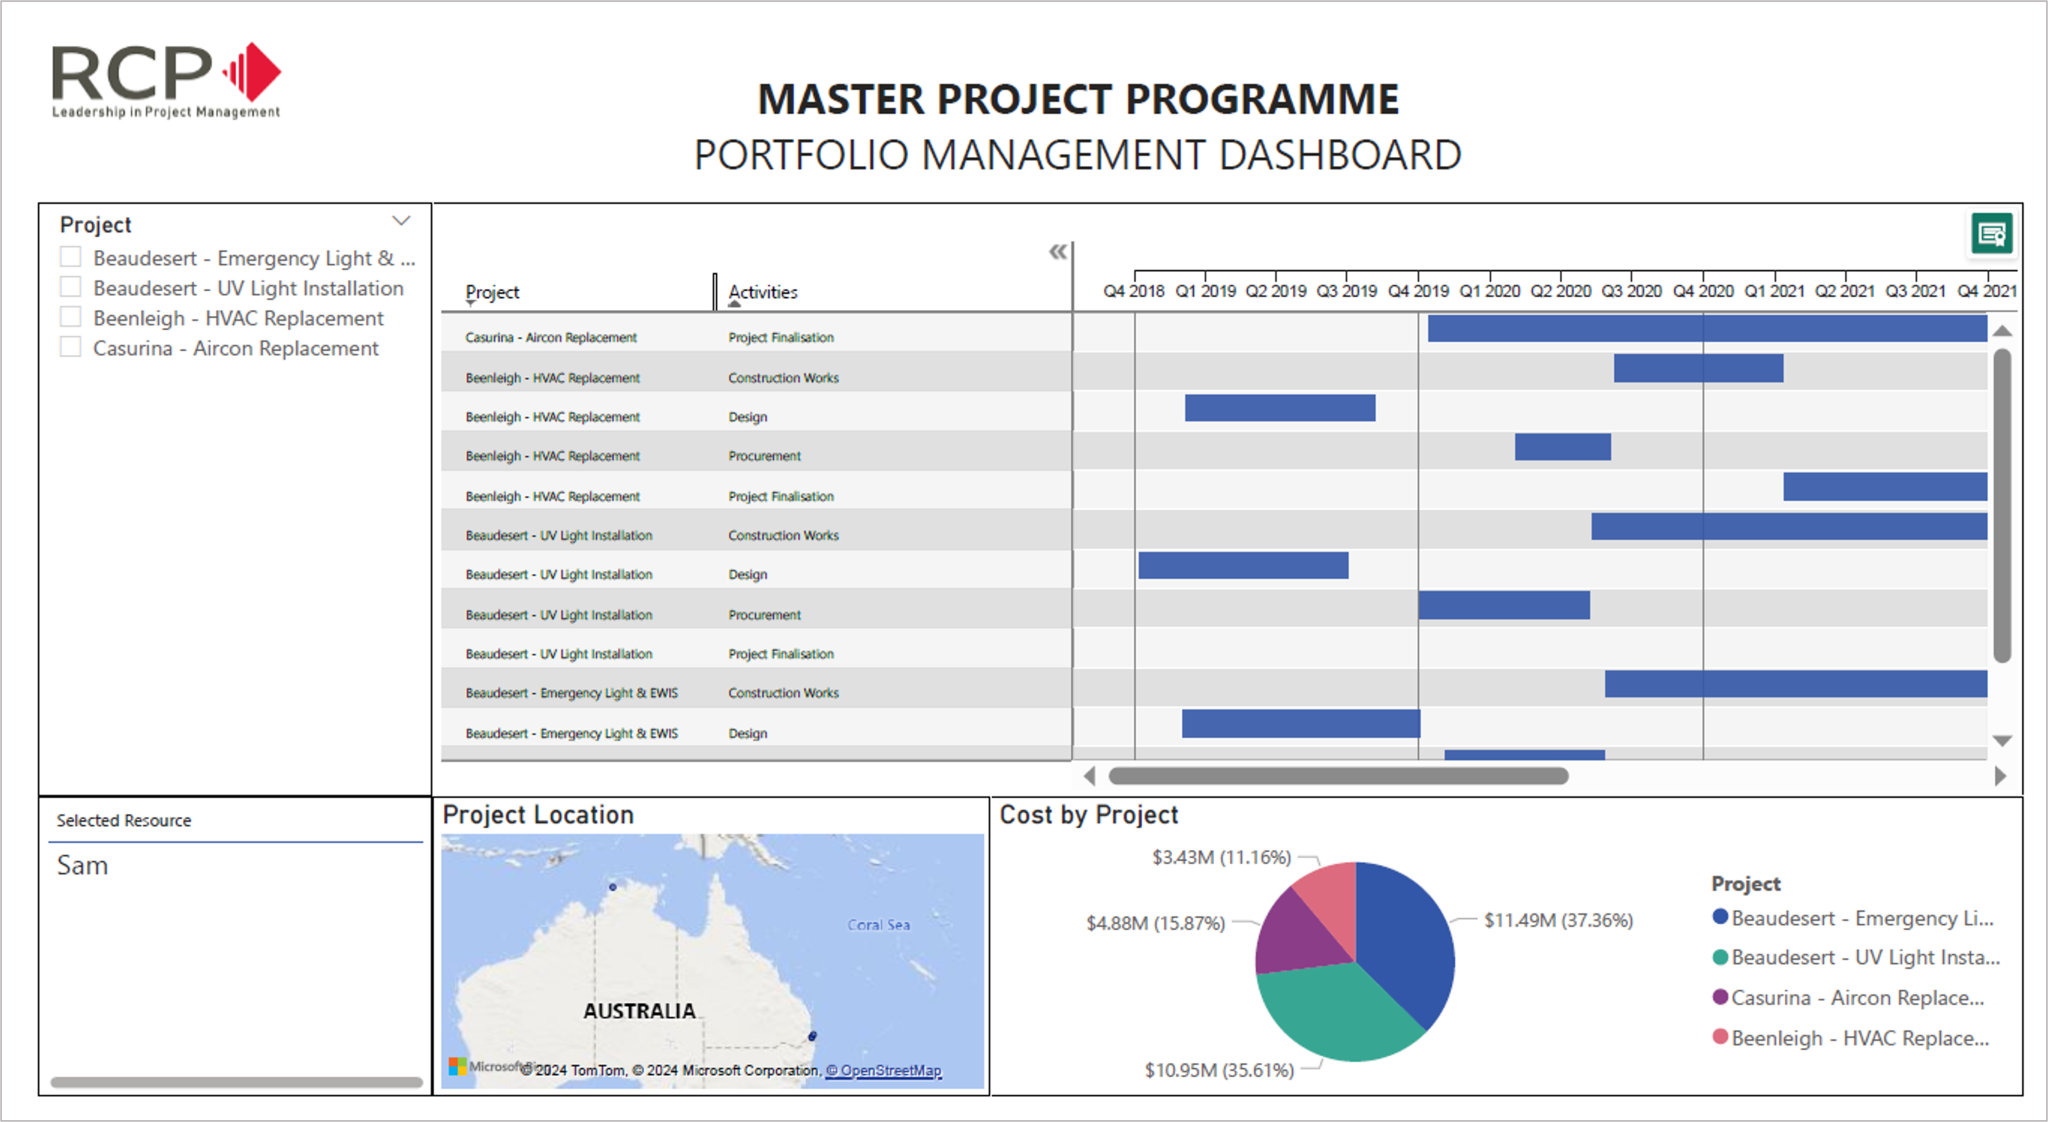Click the down arrow on the Gantt vertical scrollbar
Screen dimensions: 2048x1122
2003,740
